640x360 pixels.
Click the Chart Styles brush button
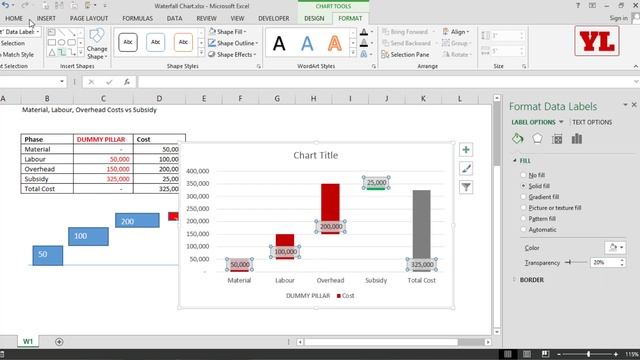pyautogui.click(x=466, y=168)
